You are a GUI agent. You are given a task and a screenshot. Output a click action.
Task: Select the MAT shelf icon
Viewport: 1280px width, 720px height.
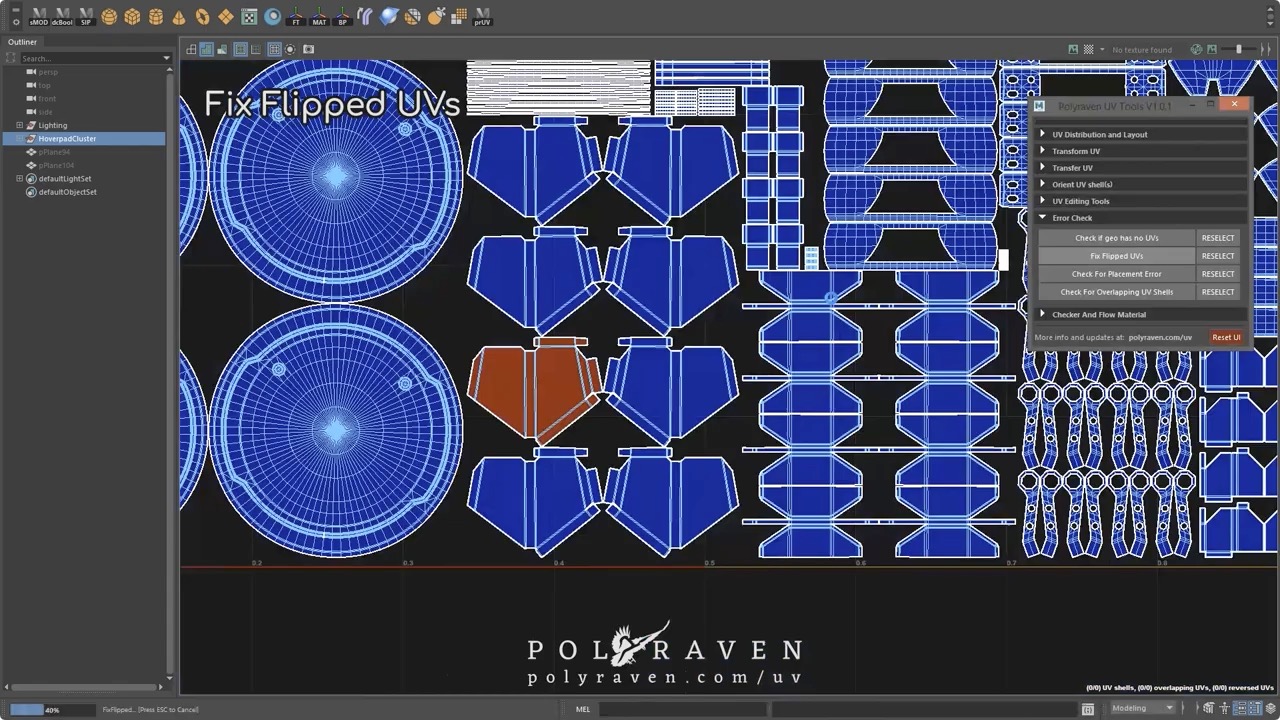point(319,17)
